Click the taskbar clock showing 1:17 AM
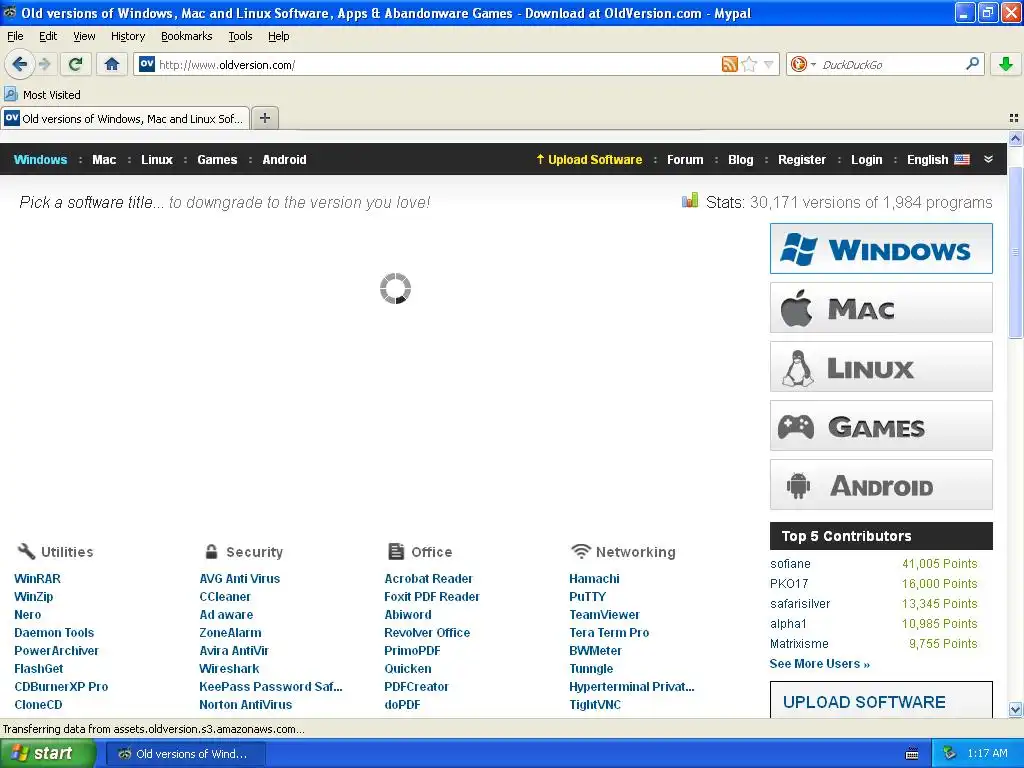 tap(987, 754)
